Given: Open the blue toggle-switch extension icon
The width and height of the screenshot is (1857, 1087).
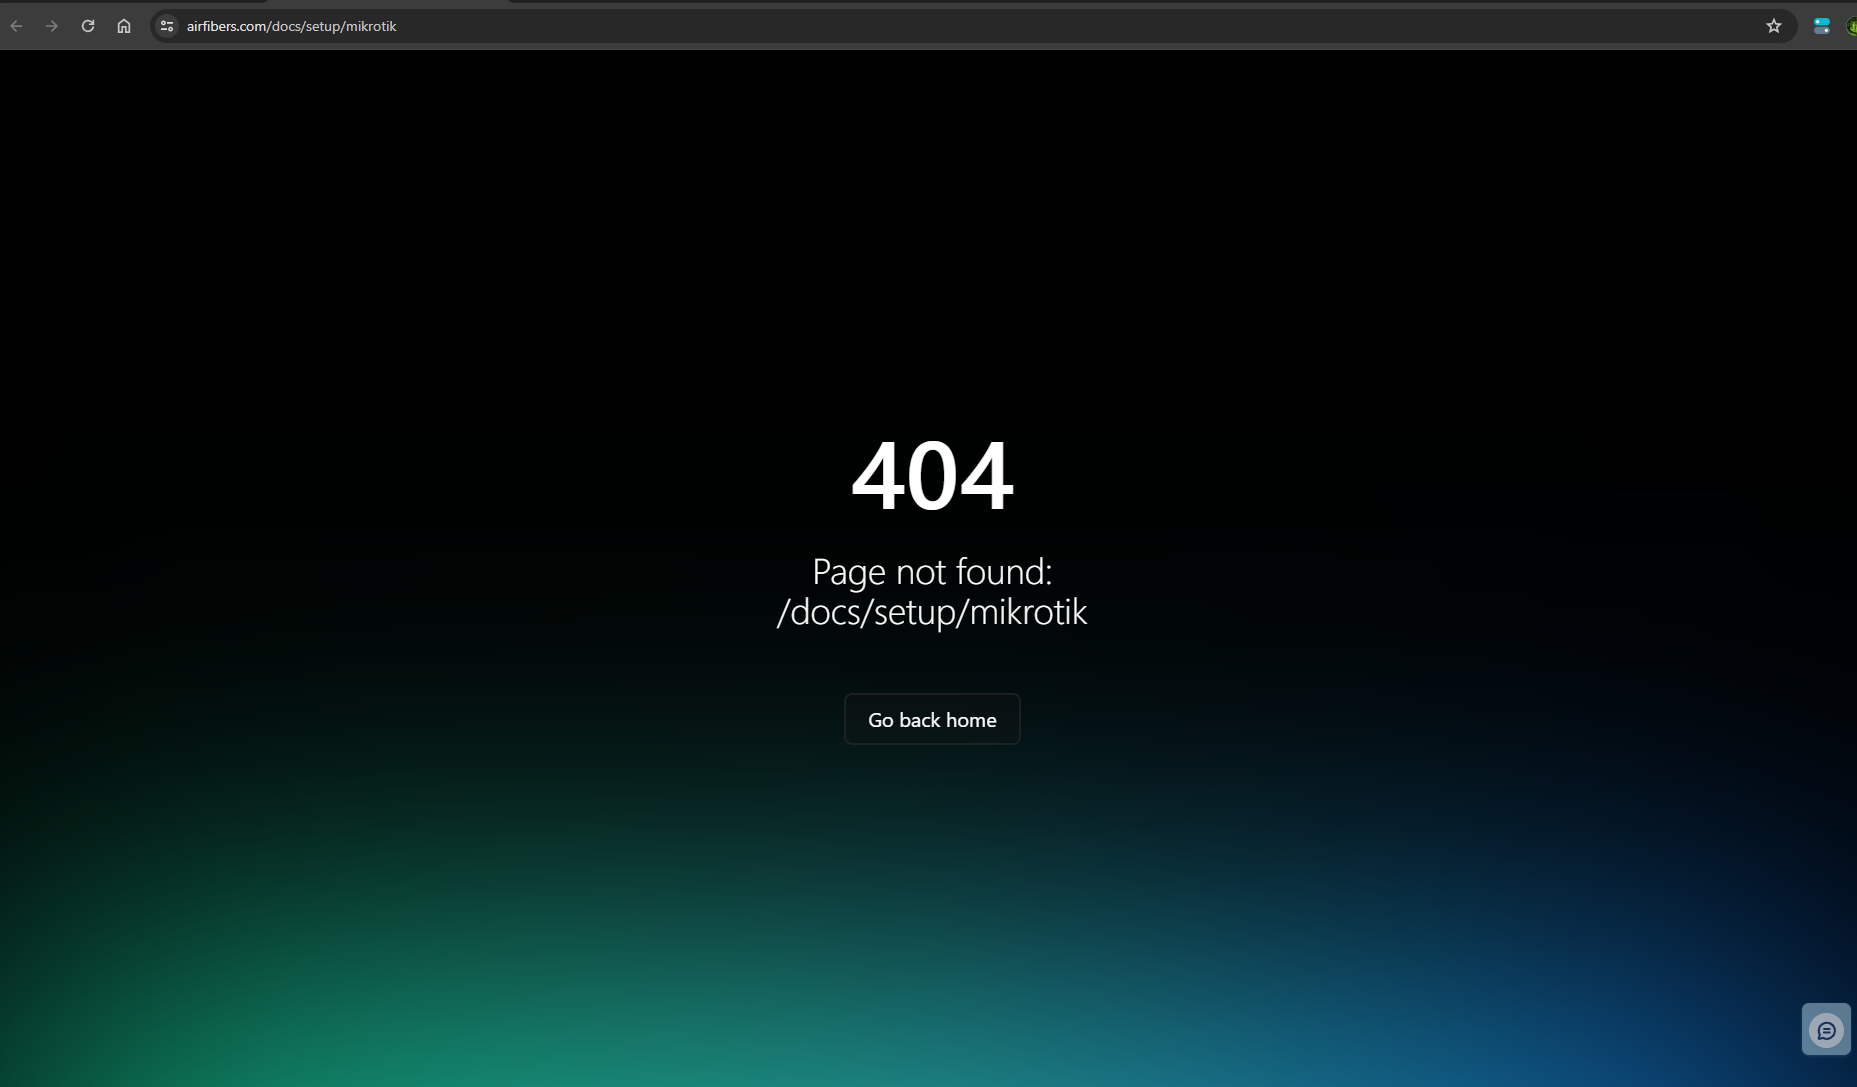Looking at the screenshot, I should point(1821,26).
